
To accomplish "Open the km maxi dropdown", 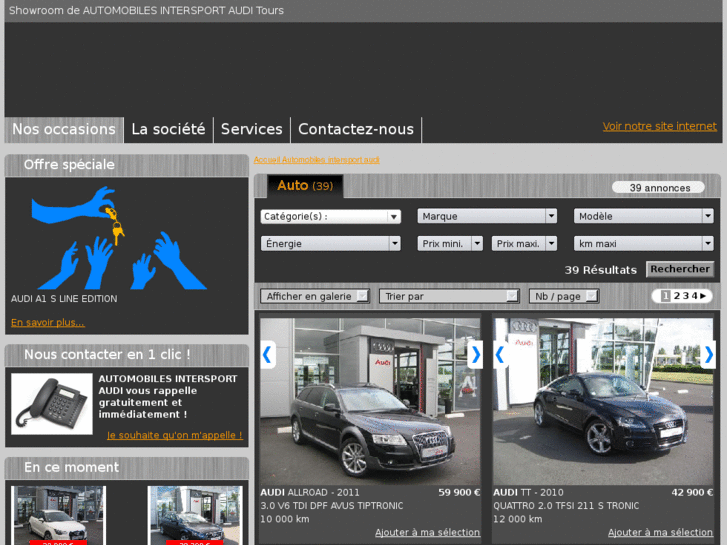I will click(644, 244).
